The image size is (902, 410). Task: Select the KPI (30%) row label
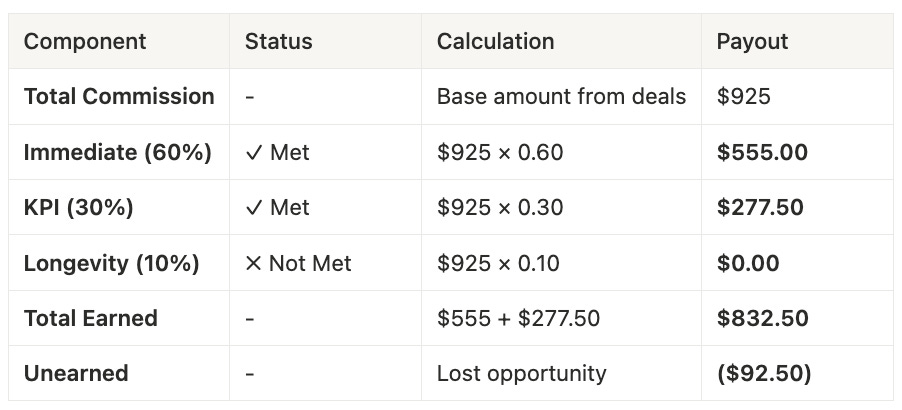click(79, 208)
